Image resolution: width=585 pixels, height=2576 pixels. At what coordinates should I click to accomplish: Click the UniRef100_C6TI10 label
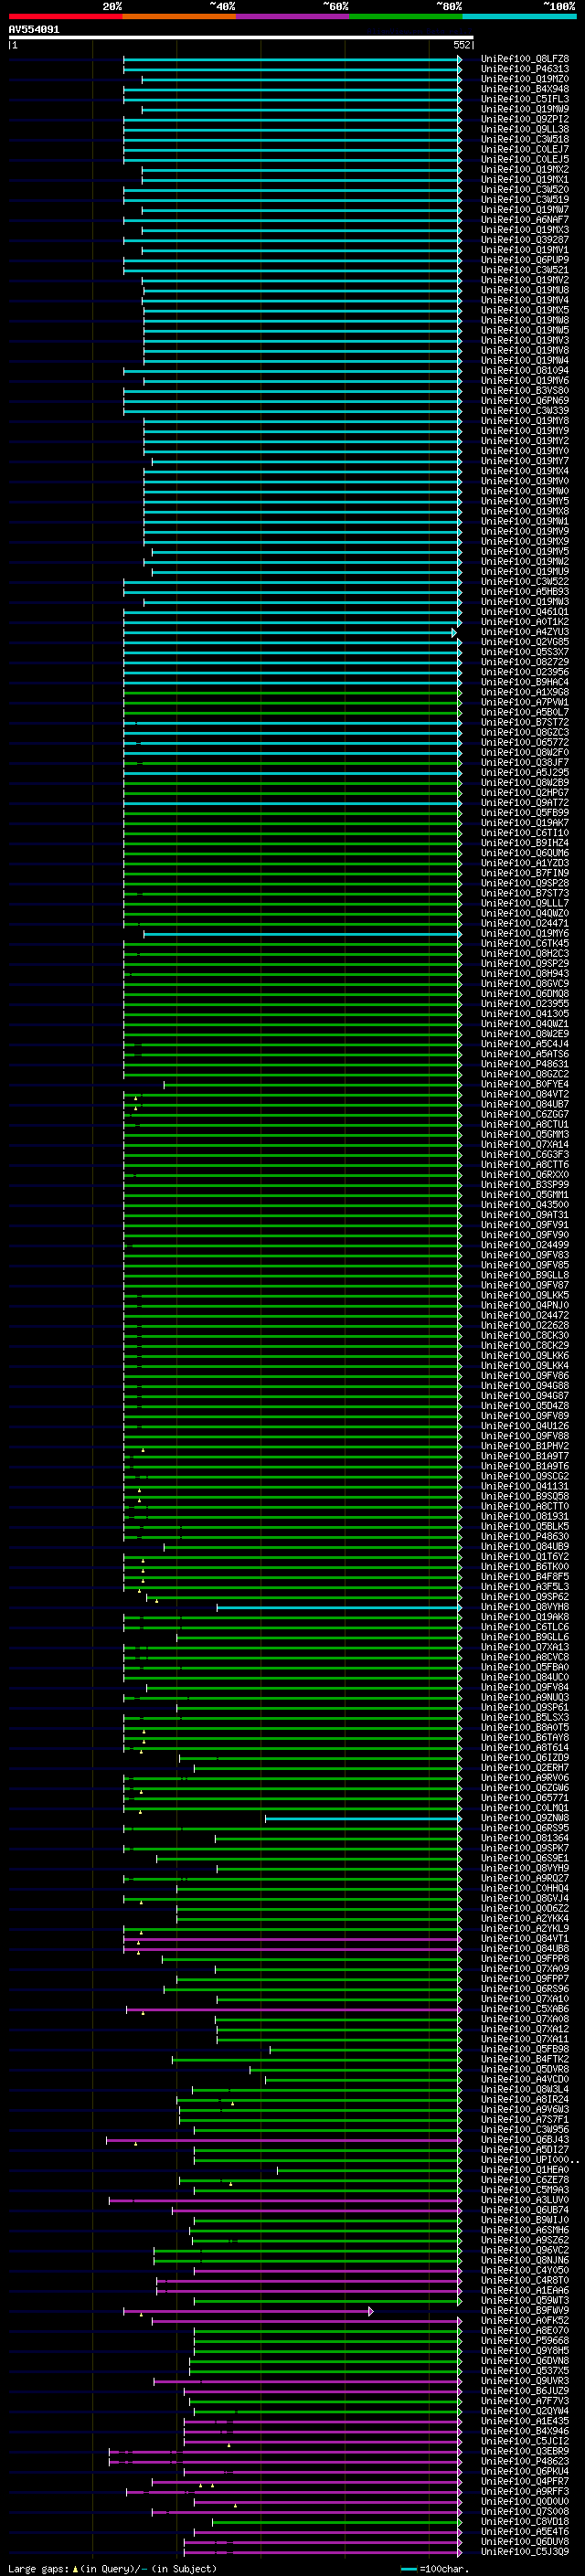pos(525,833)
